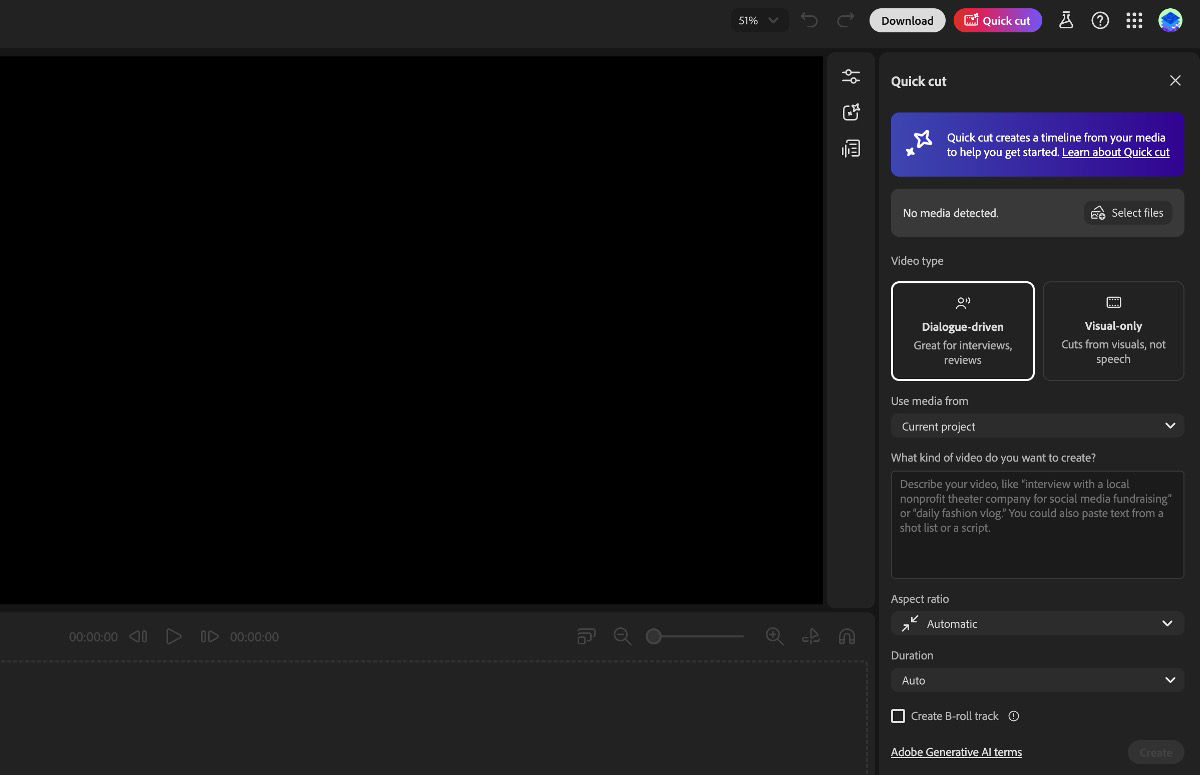Select the Quick actions icon in sidebar
This screenshot has height=775, width=1200.
[x=850, y=111]
